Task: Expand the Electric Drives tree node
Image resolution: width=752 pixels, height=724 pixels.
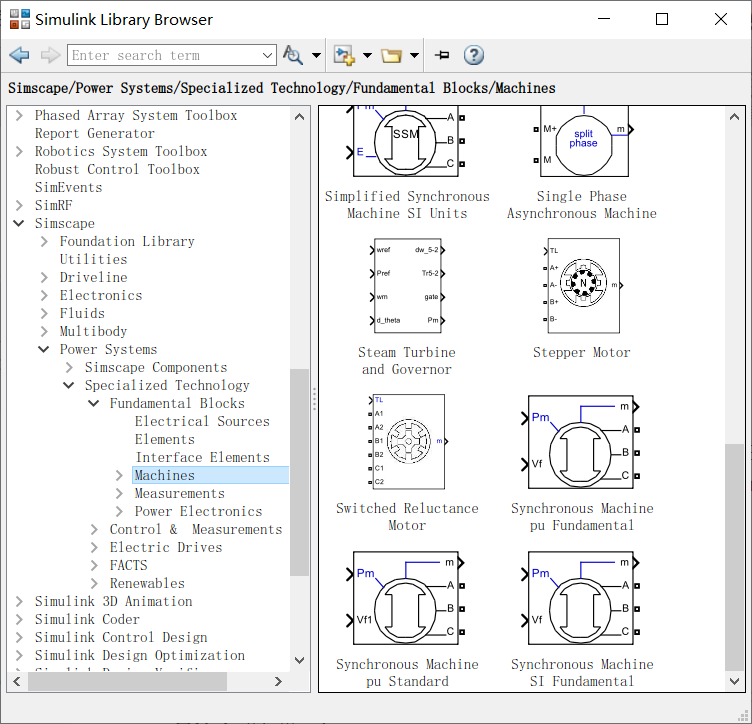Action: click(x=95, y=548)
